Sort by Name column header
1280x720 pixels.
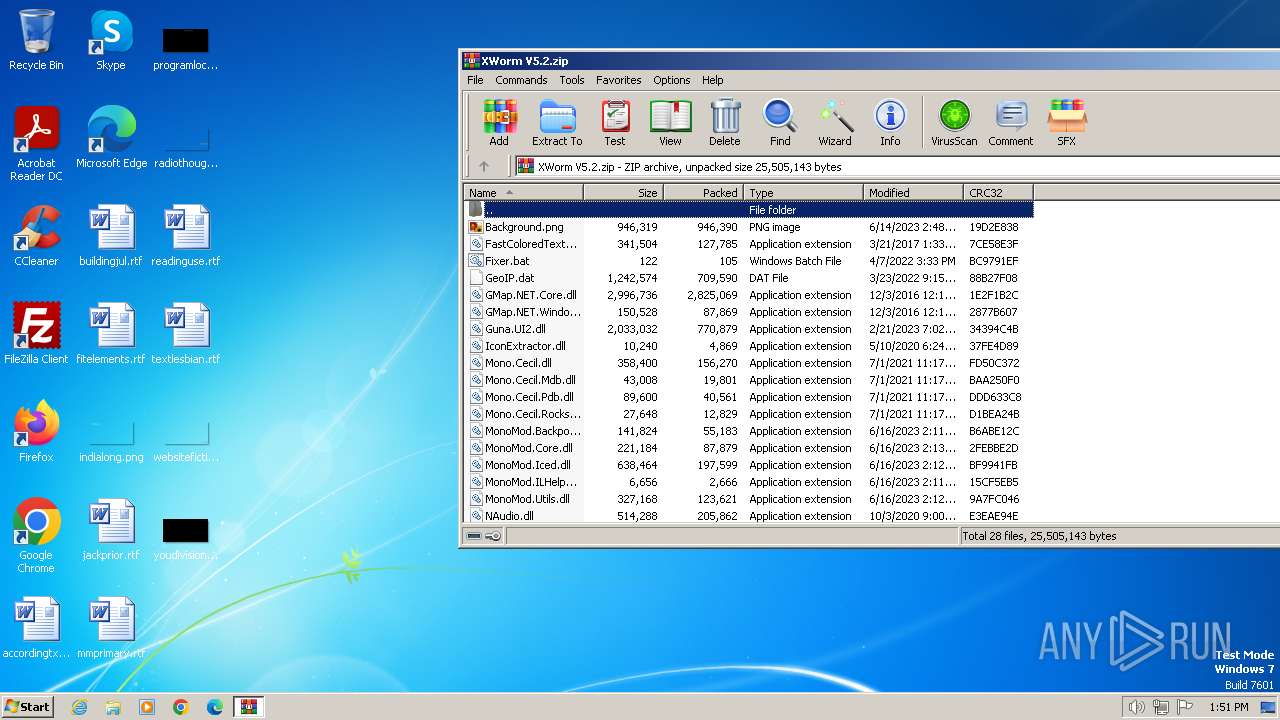tap(524, 192)
